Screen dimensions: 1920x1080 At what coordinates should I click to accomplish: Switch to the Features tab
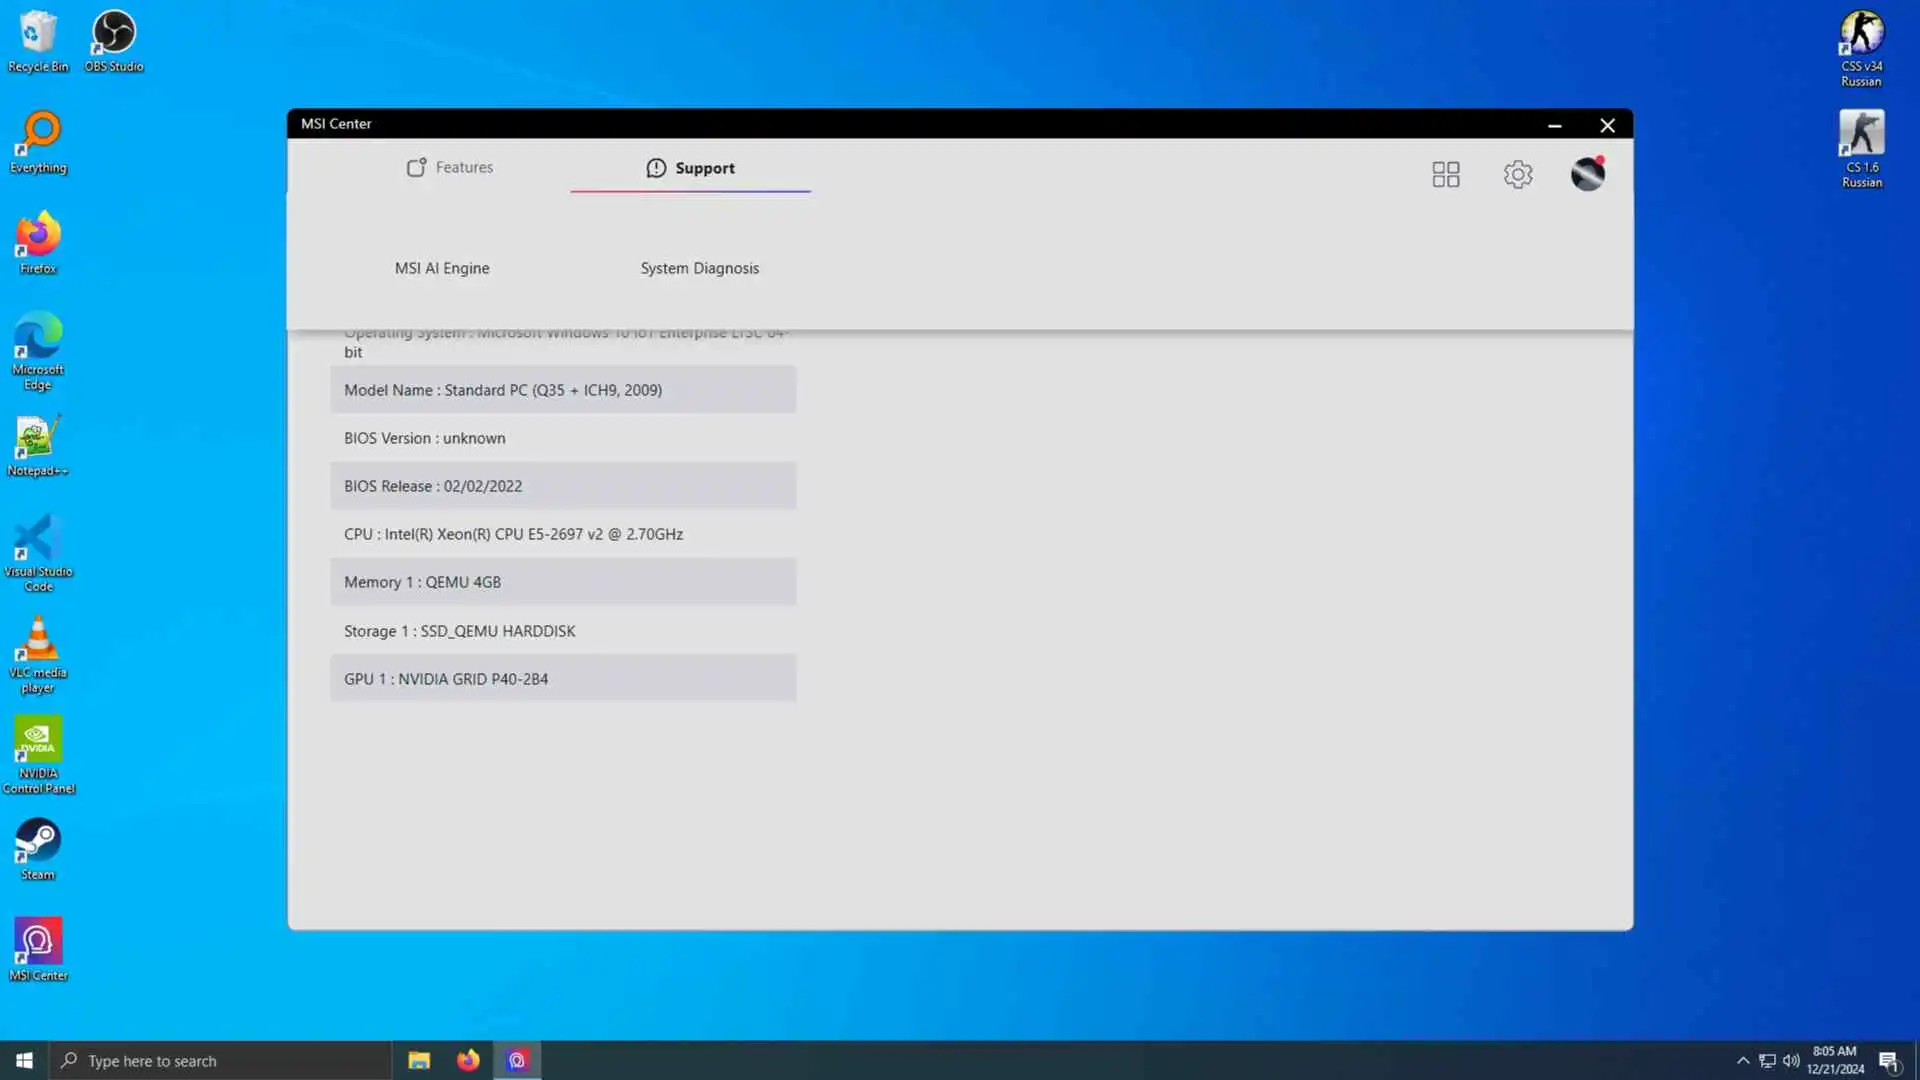tap(450, 168)
